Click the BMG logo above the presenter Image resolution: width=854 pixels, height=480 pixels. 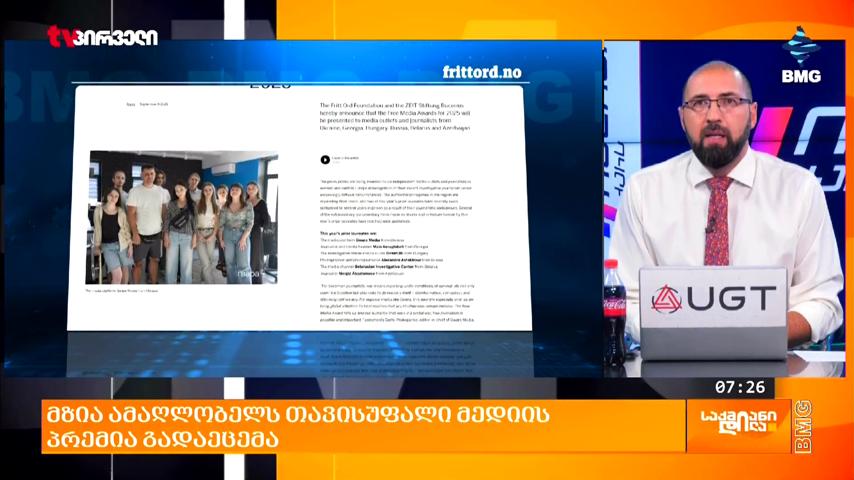tap(801, 56)
